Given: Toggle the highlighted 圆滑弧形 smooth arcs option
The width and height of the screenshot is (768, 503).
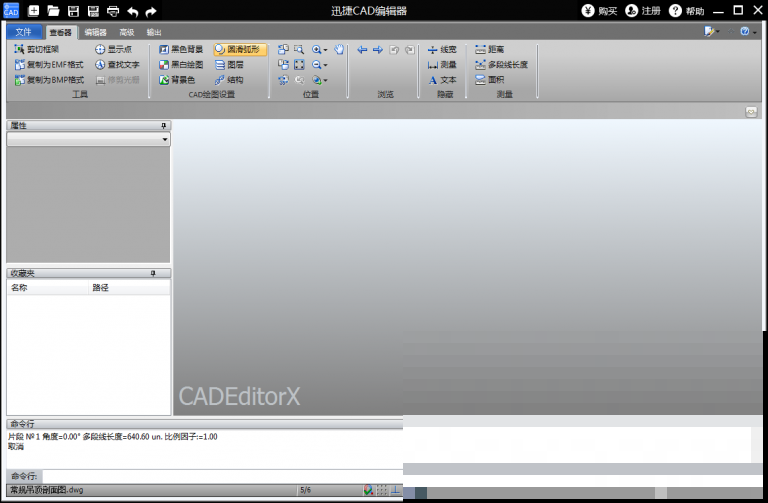Looking at the screenshot, I should click(x=240, y=49).
